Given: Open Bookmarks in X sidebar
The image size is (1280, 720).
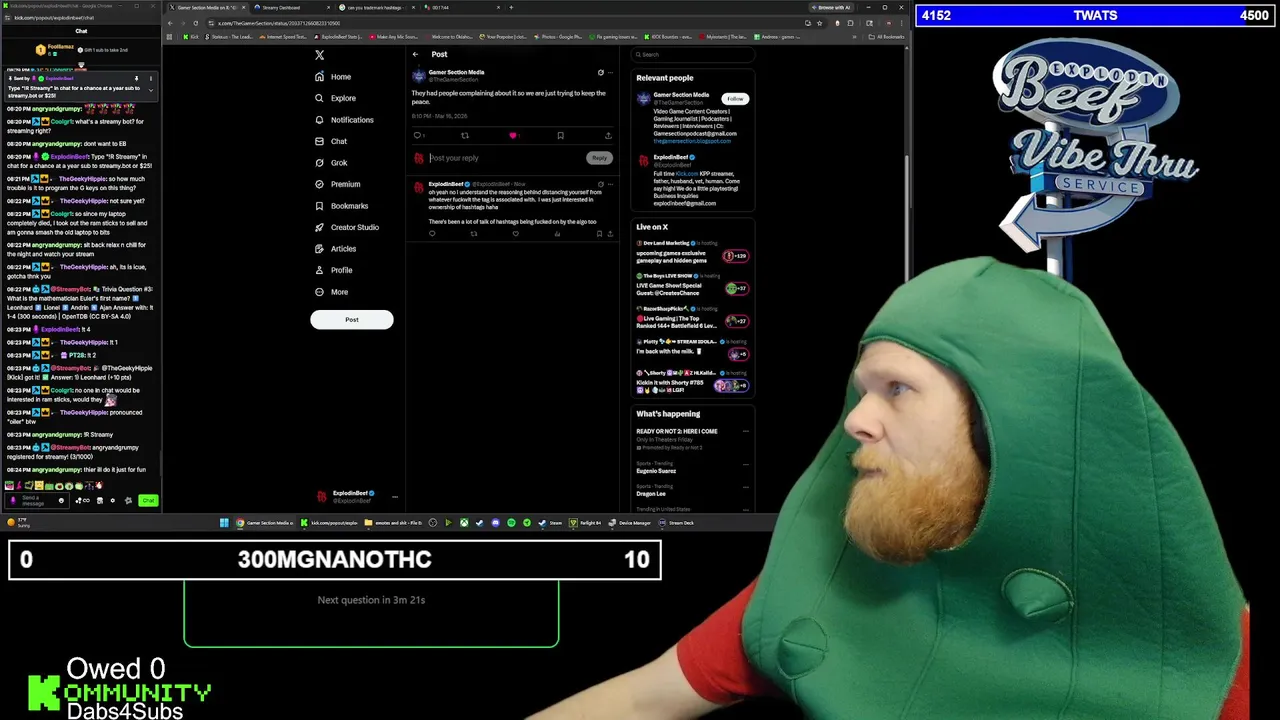Looking at the screenshot, I should pos(341,206).
